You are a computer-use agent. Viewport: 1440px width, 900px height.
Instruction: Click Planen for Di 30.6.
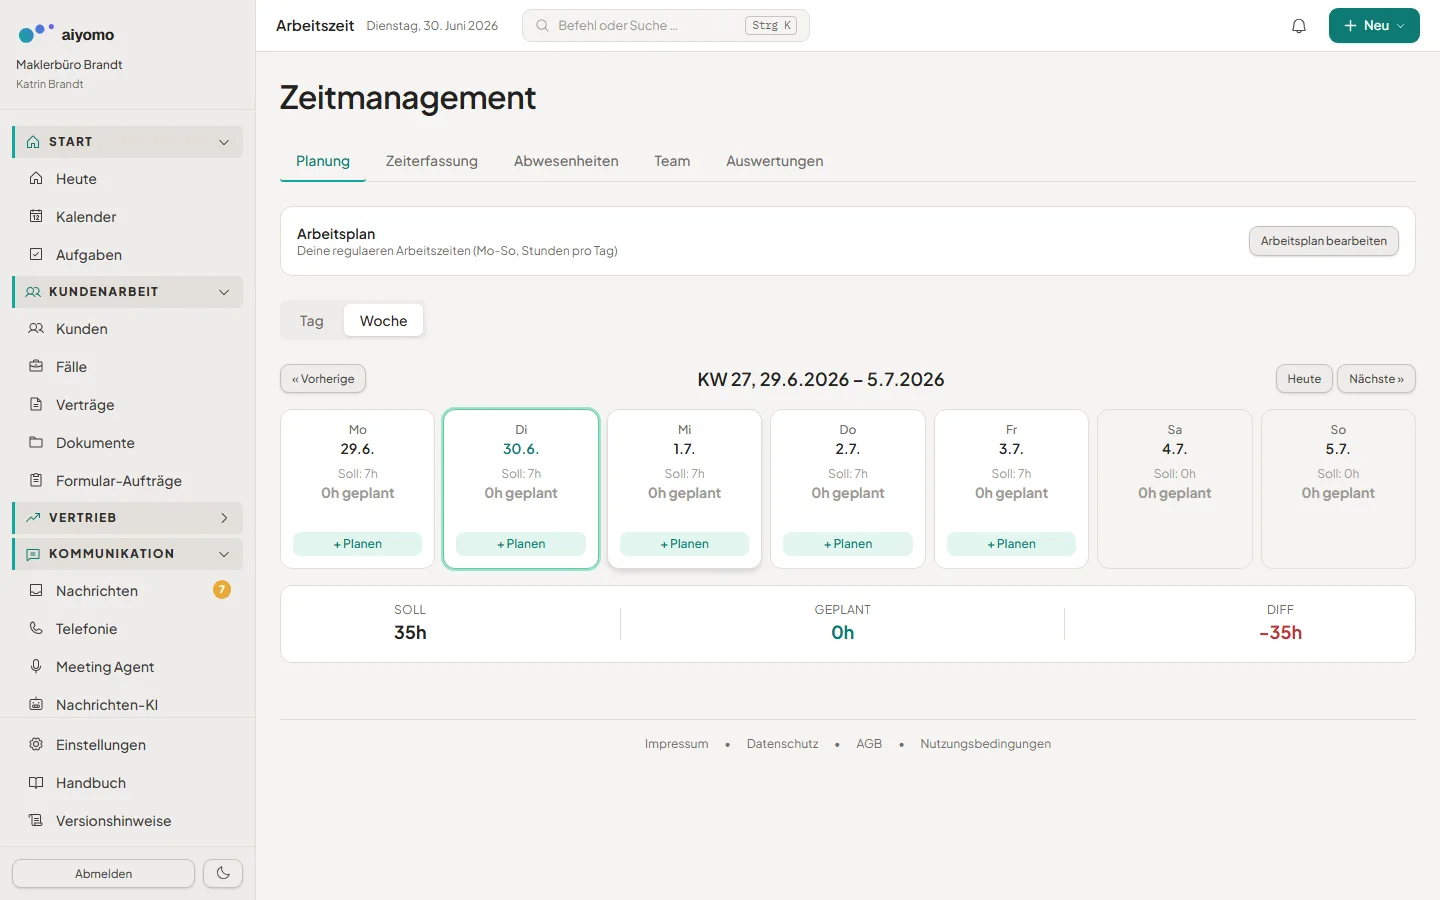pyautogui.click(x=521, y=544)
